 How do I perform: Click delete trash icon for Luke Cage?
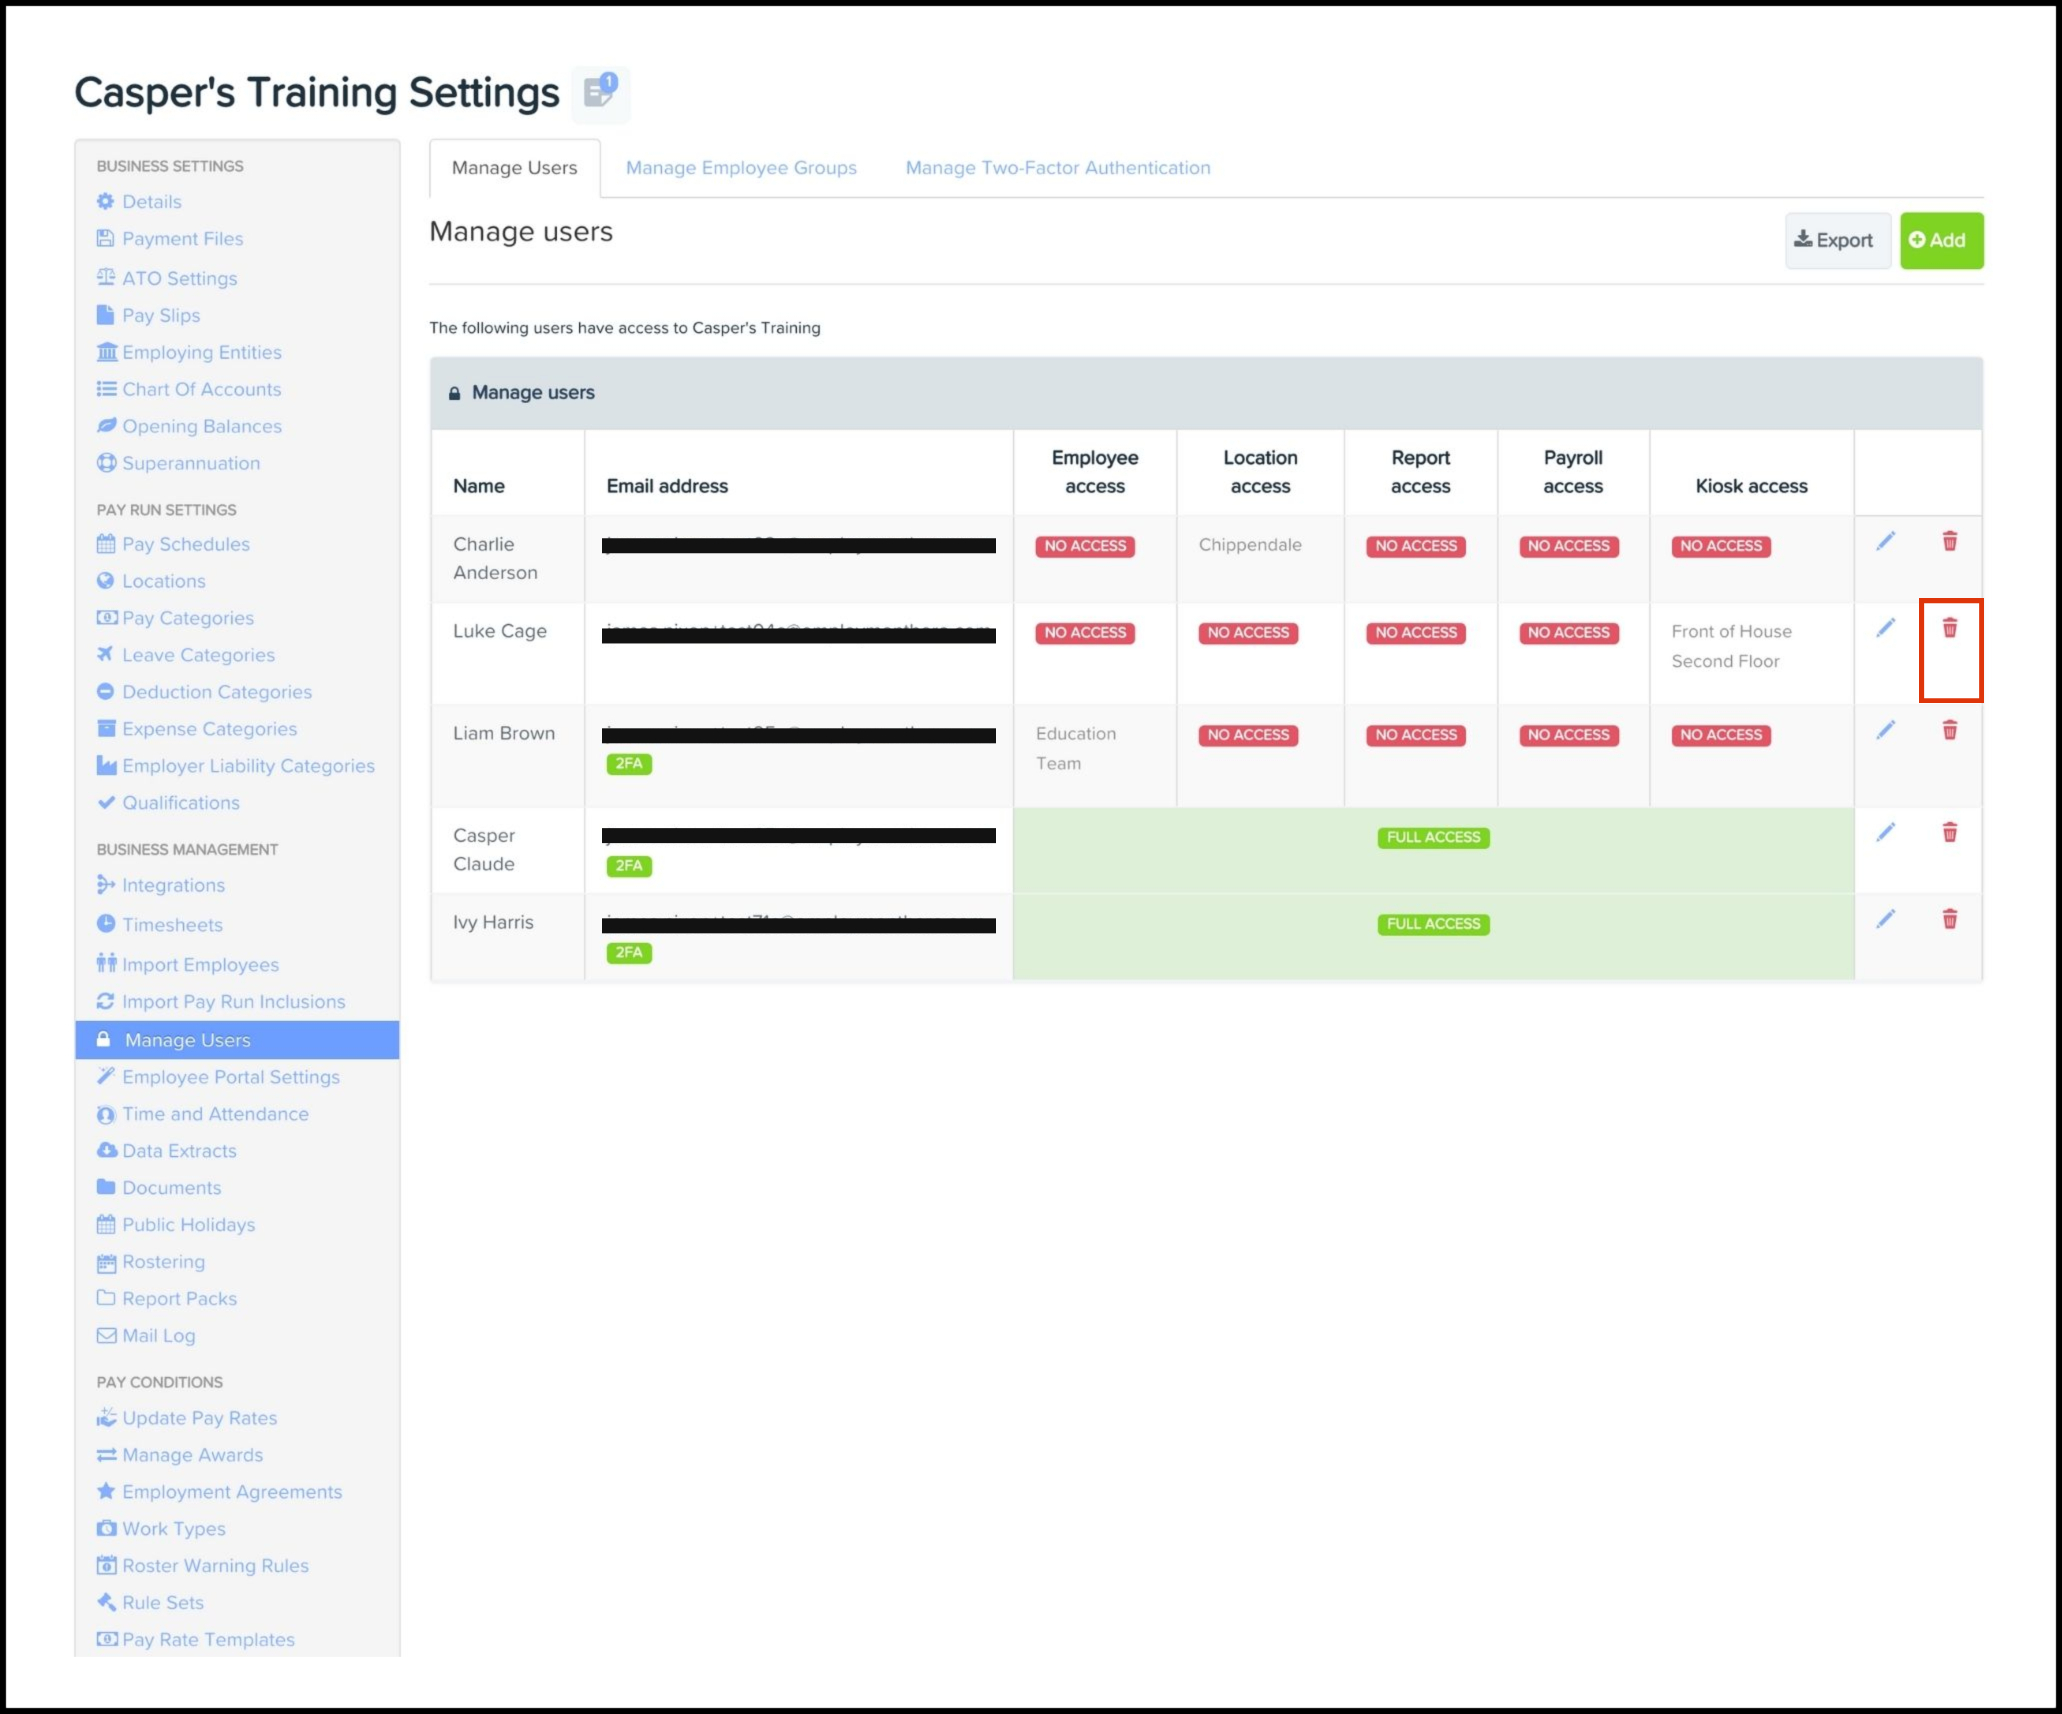(x=1949, y=628)
